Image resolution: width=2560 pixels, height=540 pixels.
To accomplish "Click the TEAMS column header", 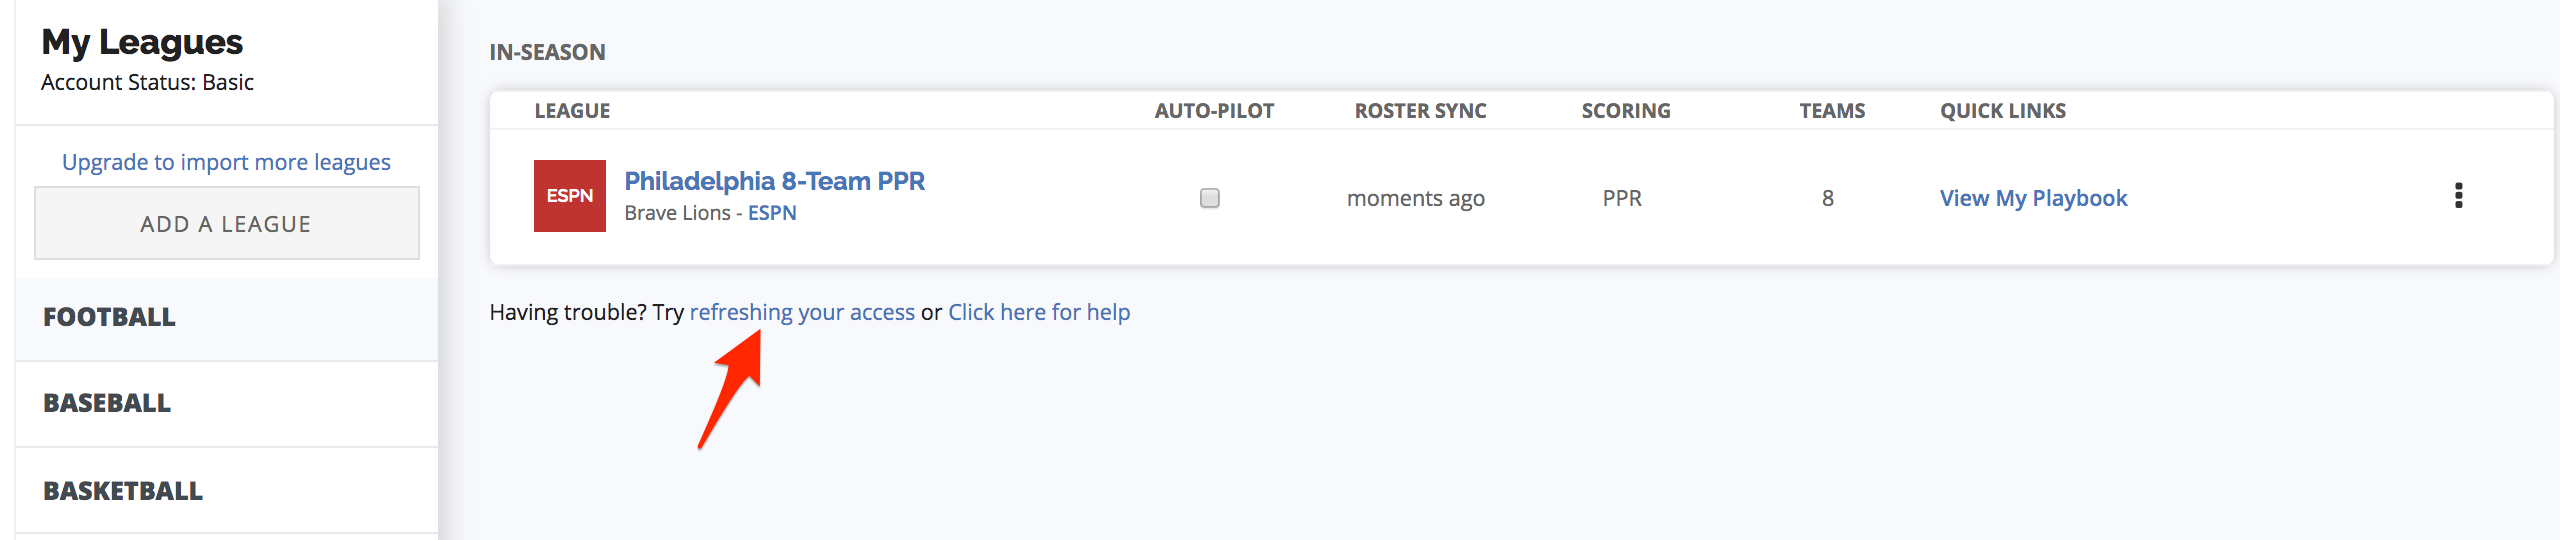I will [1832, 111].
